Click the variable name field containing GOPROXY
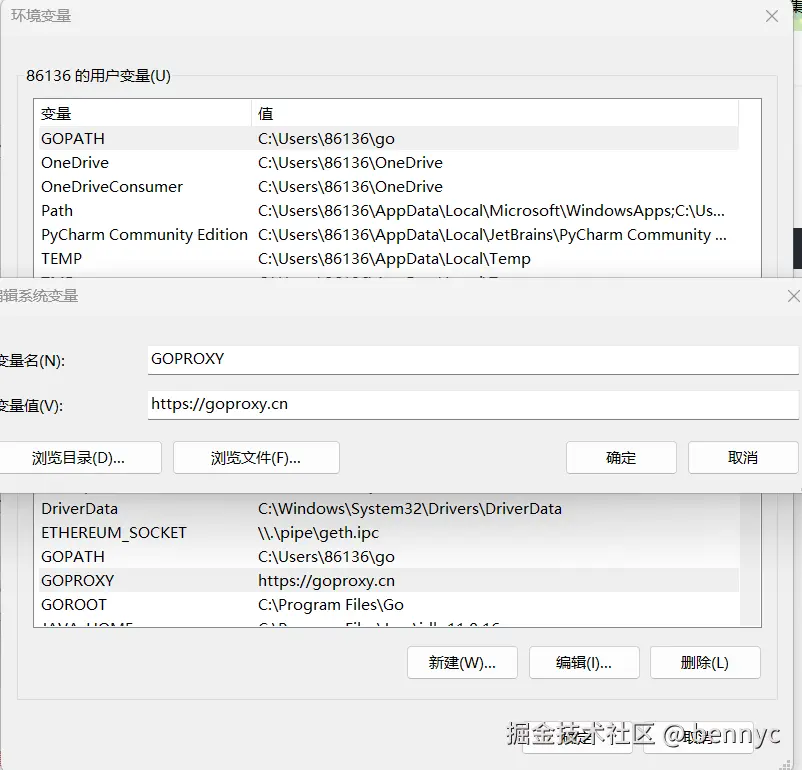Viewport: 802px width, 770px height. point(473,360)
